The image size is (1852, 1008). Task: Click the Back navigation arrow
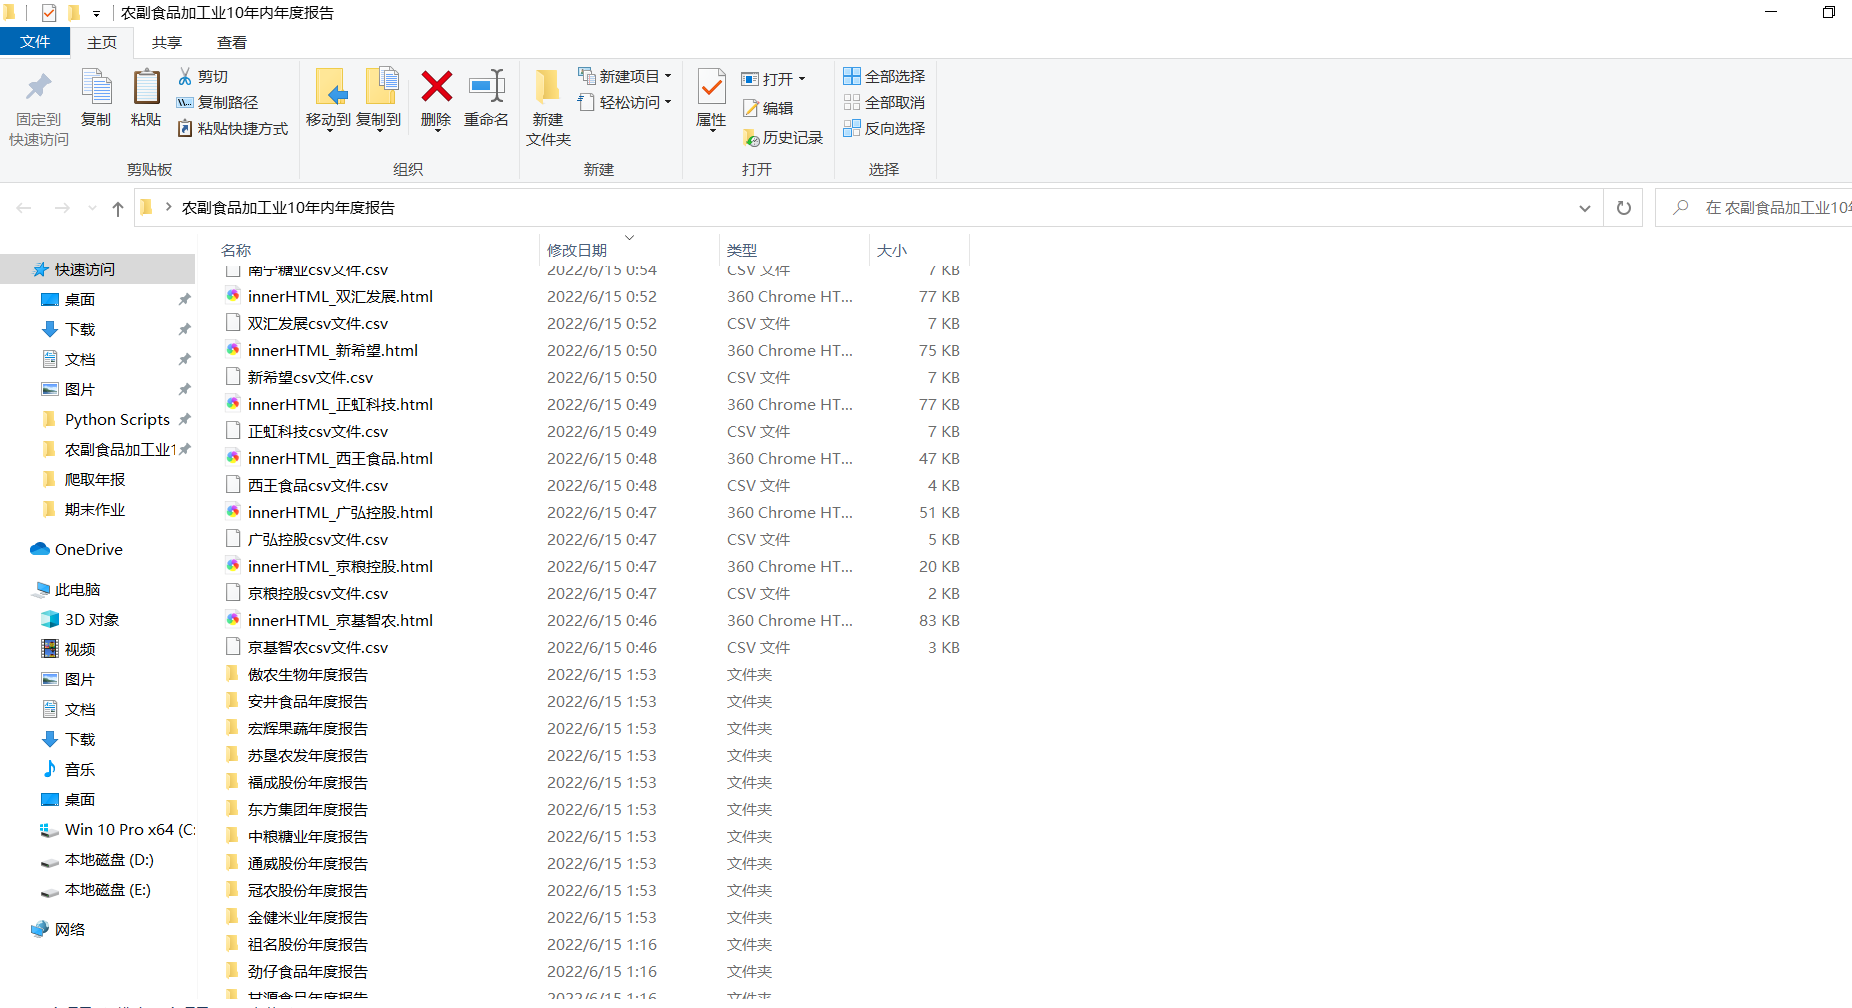pyautogui.click(x=24, y=208)
